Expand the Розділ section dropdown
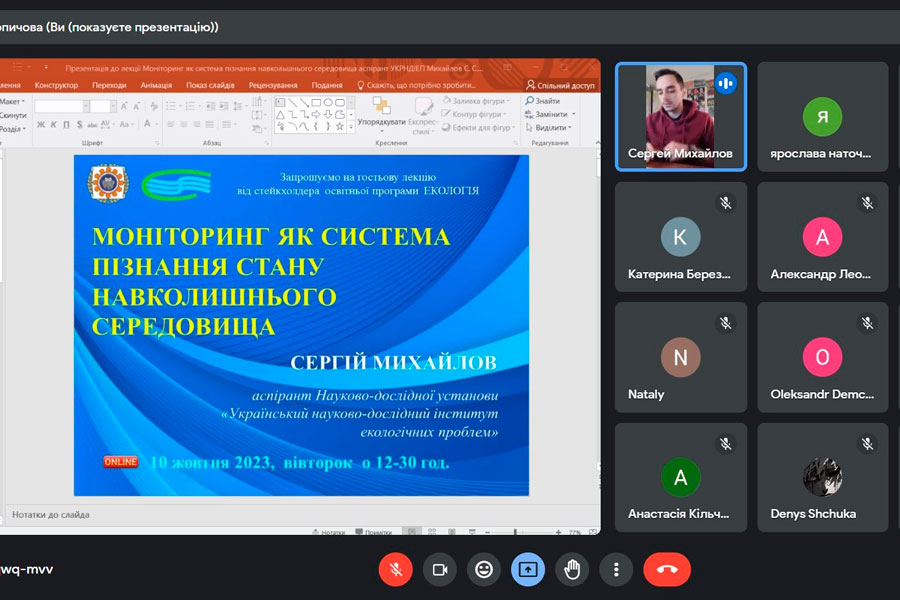 click(14, 129)
